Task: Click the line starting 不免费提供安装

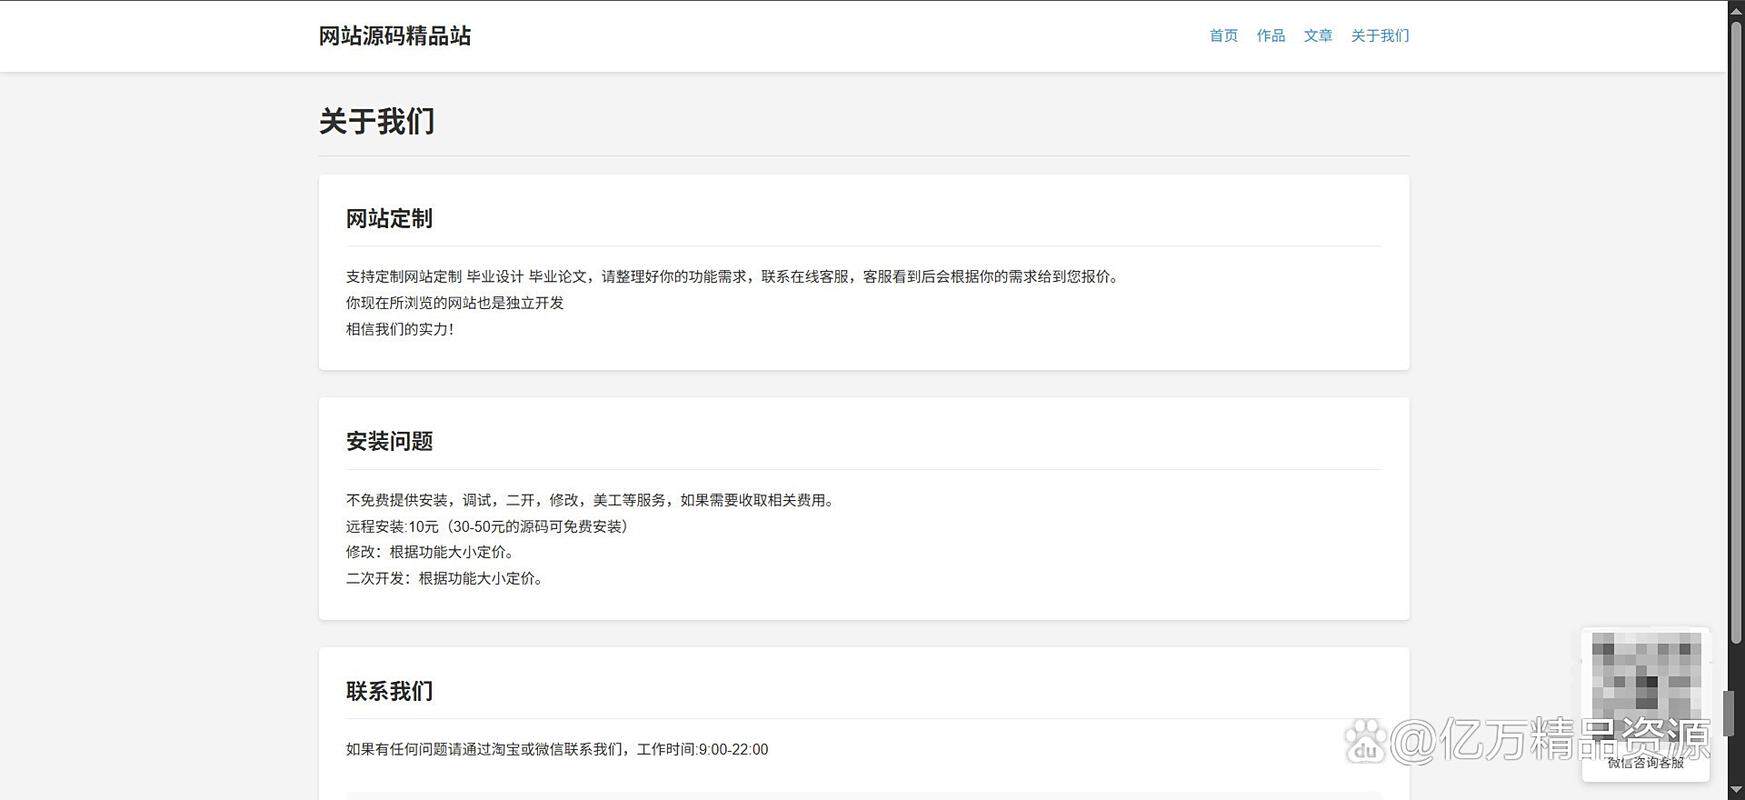Action: pyautogui.click(x=593, y=500)
